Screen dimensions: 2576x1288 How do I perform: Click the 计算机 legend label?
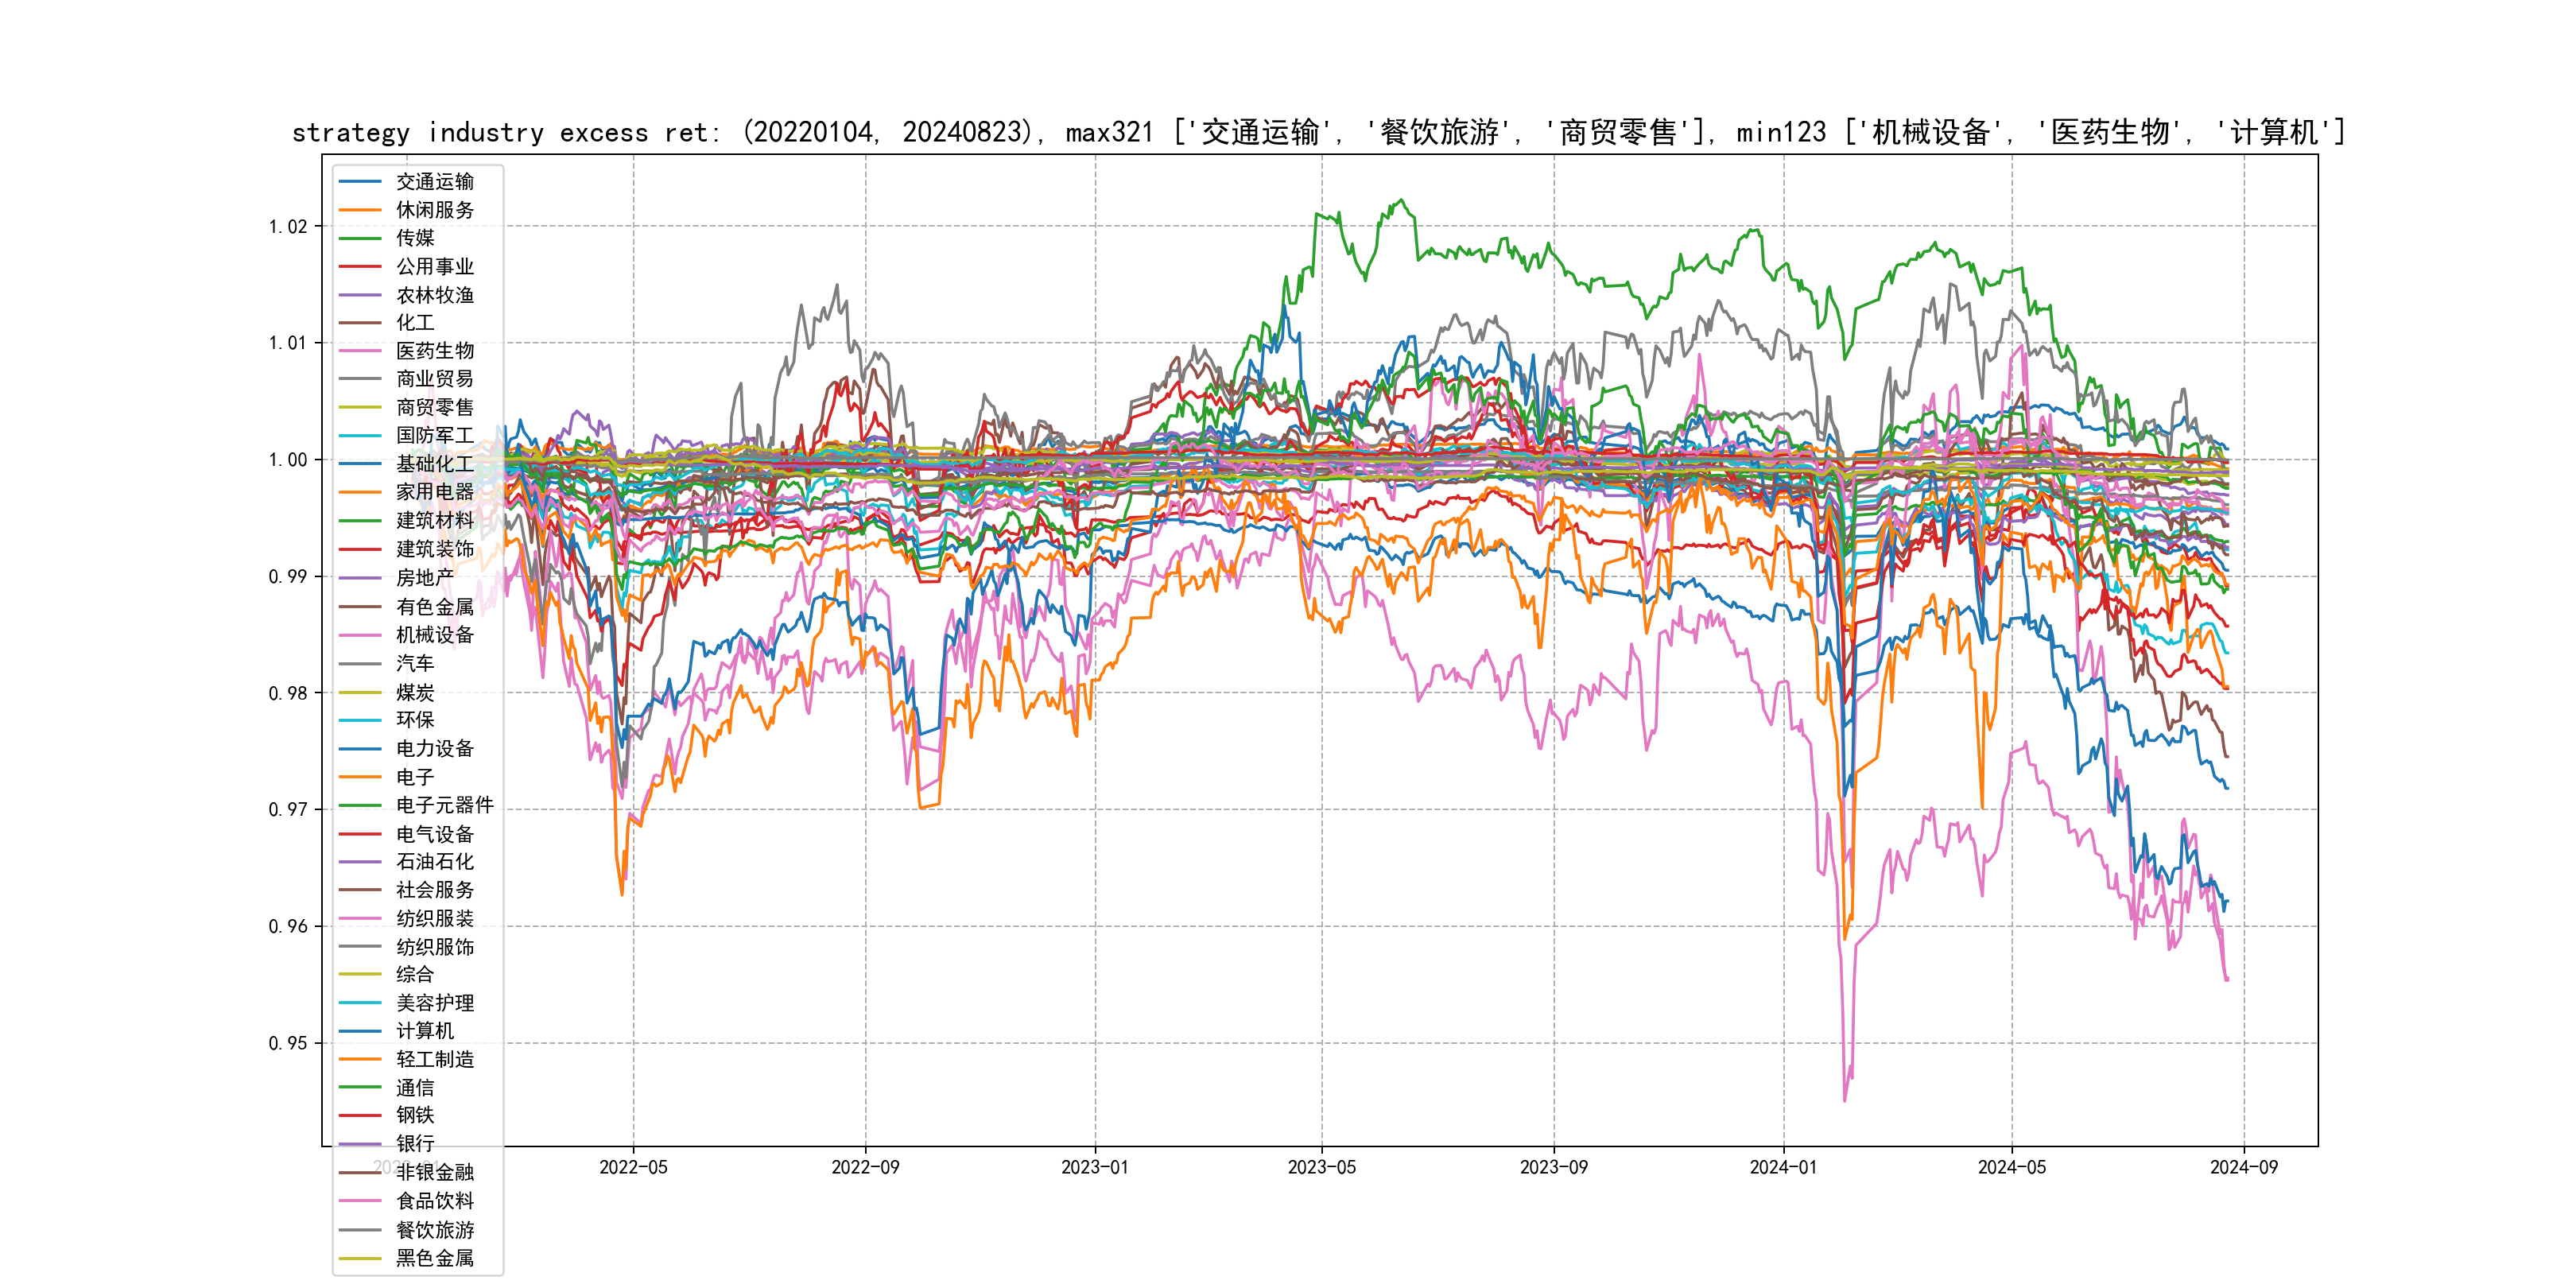click(x=424, y=1031)
